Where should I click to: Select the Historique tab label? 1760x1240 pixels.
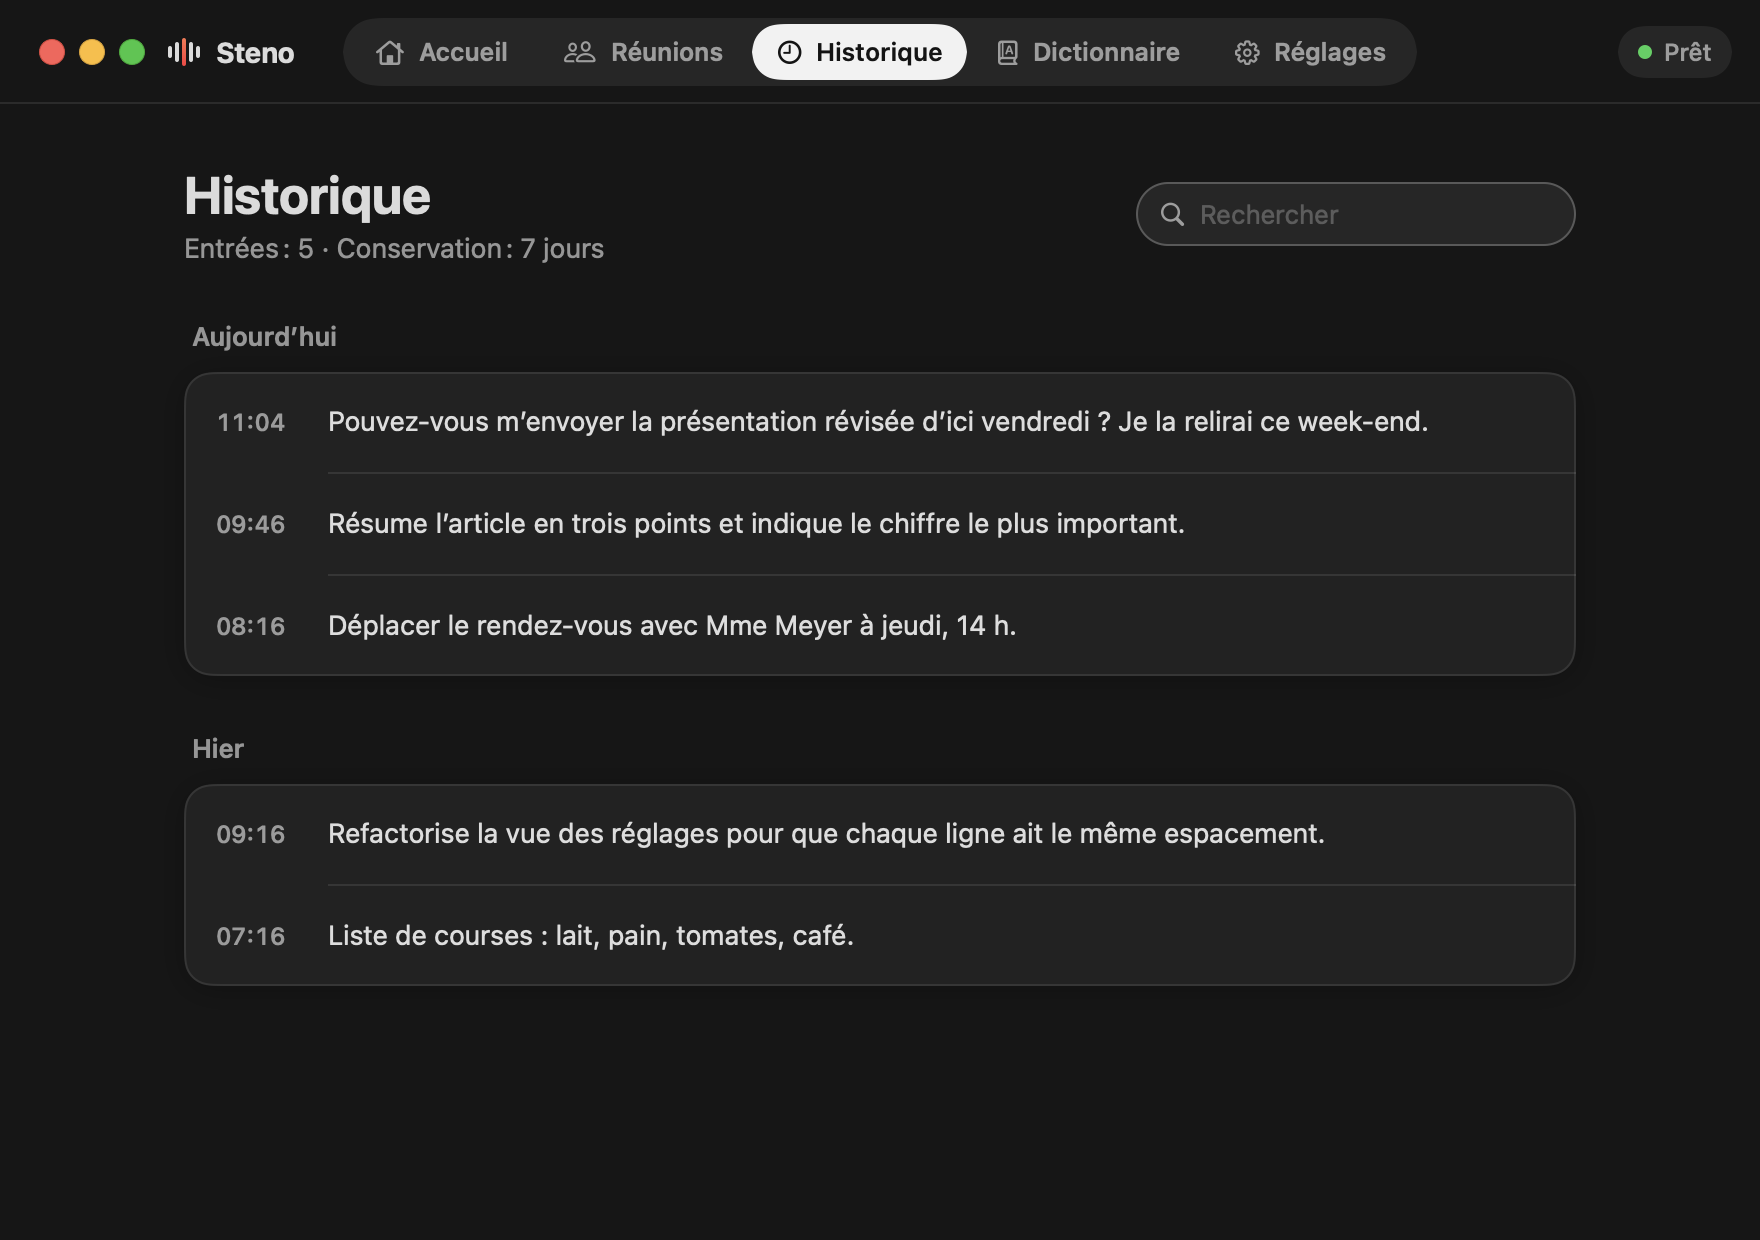(x=879, y=52)
